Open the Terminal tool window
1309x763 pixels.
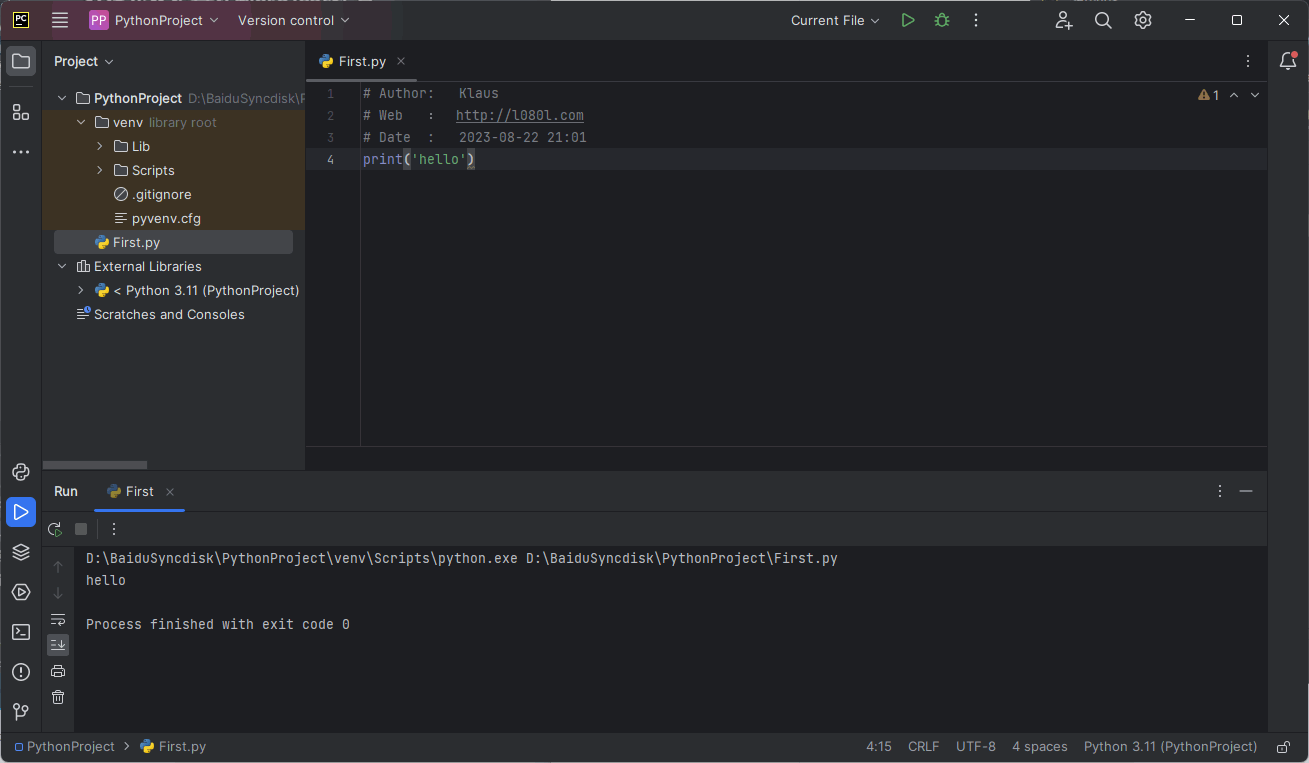[x=21, y=632]
